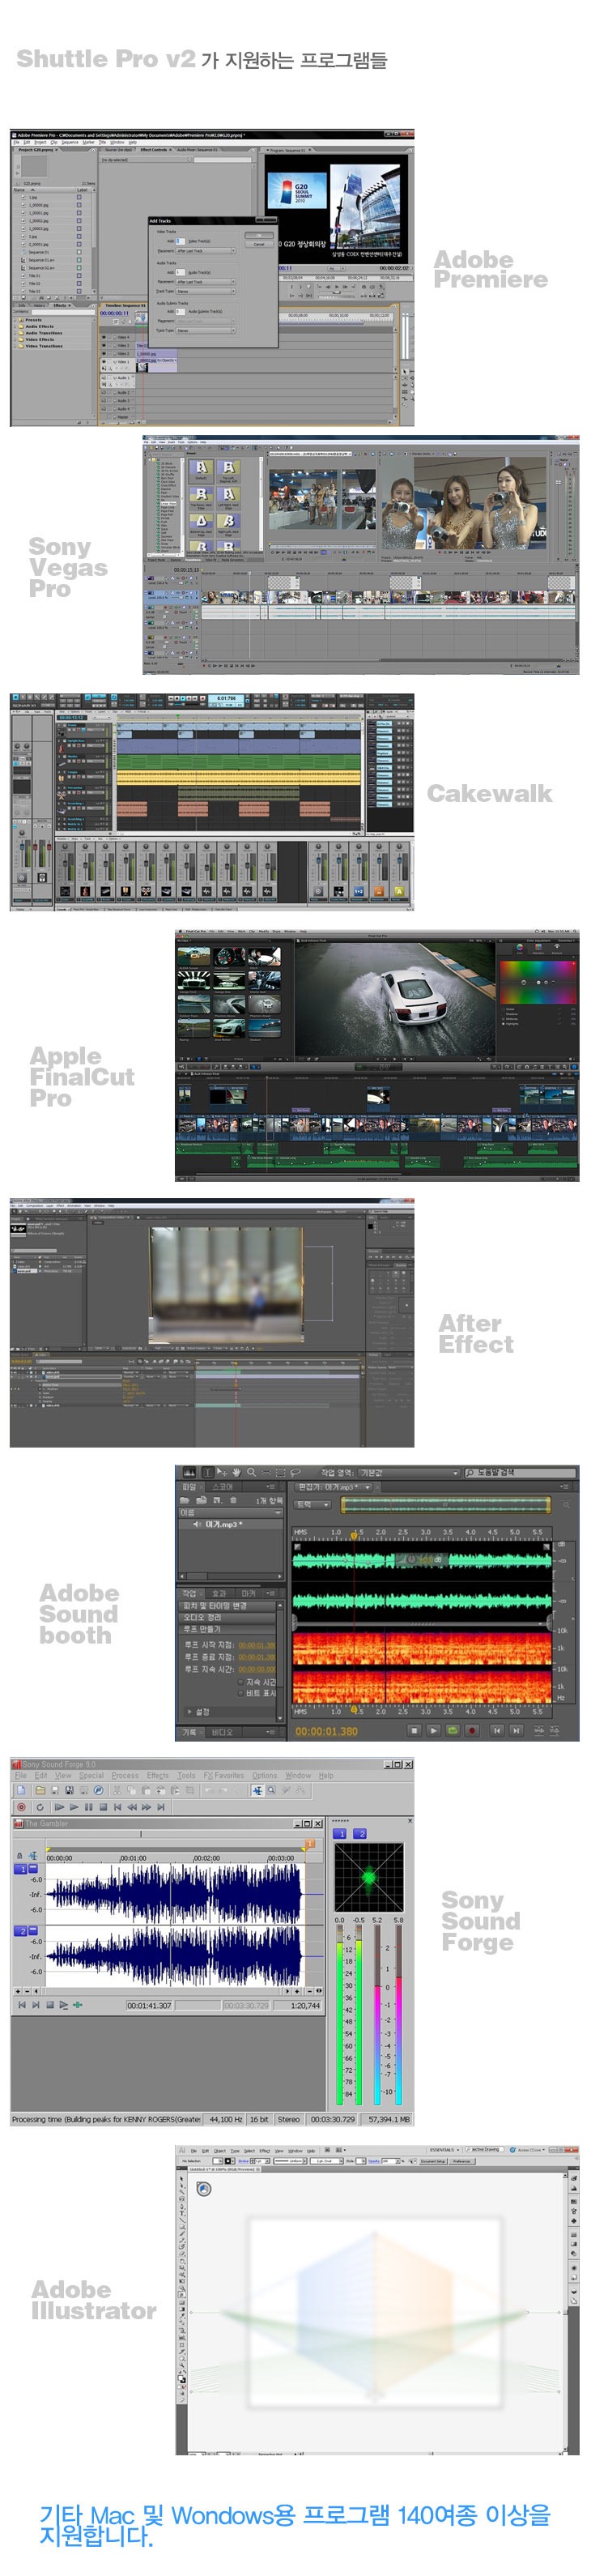Open Effects menu in Sound Forge
Viewport: 591px width, 2576px height.
click(x=158, y=1776)
